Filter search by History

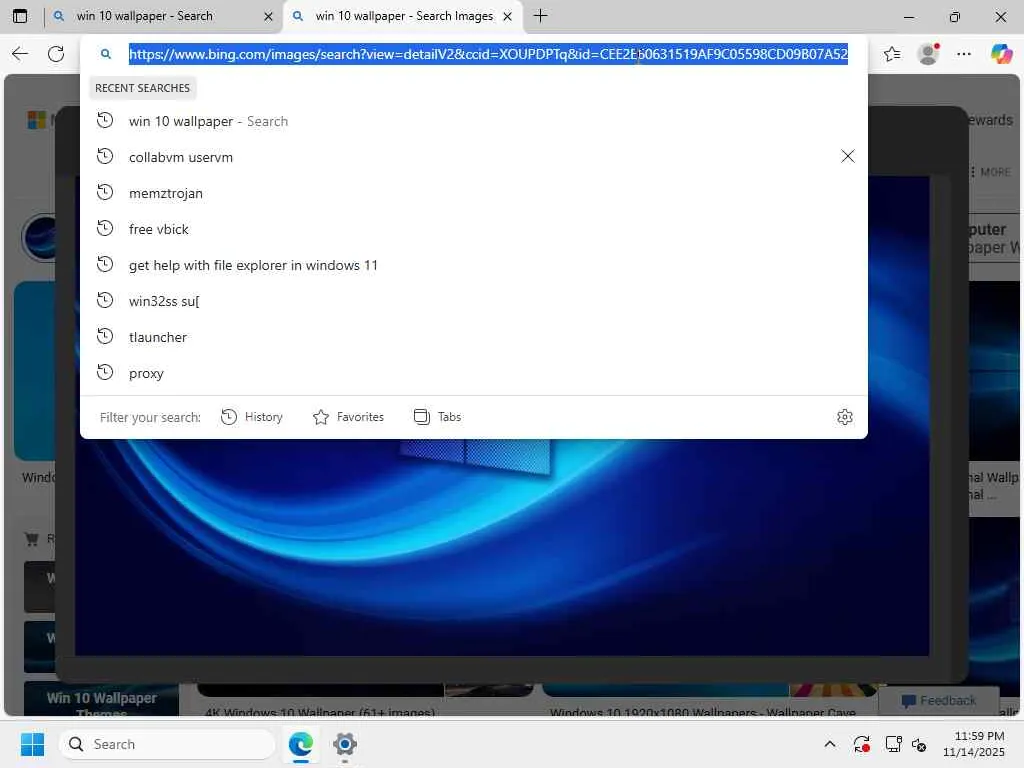tap(252, 417)
